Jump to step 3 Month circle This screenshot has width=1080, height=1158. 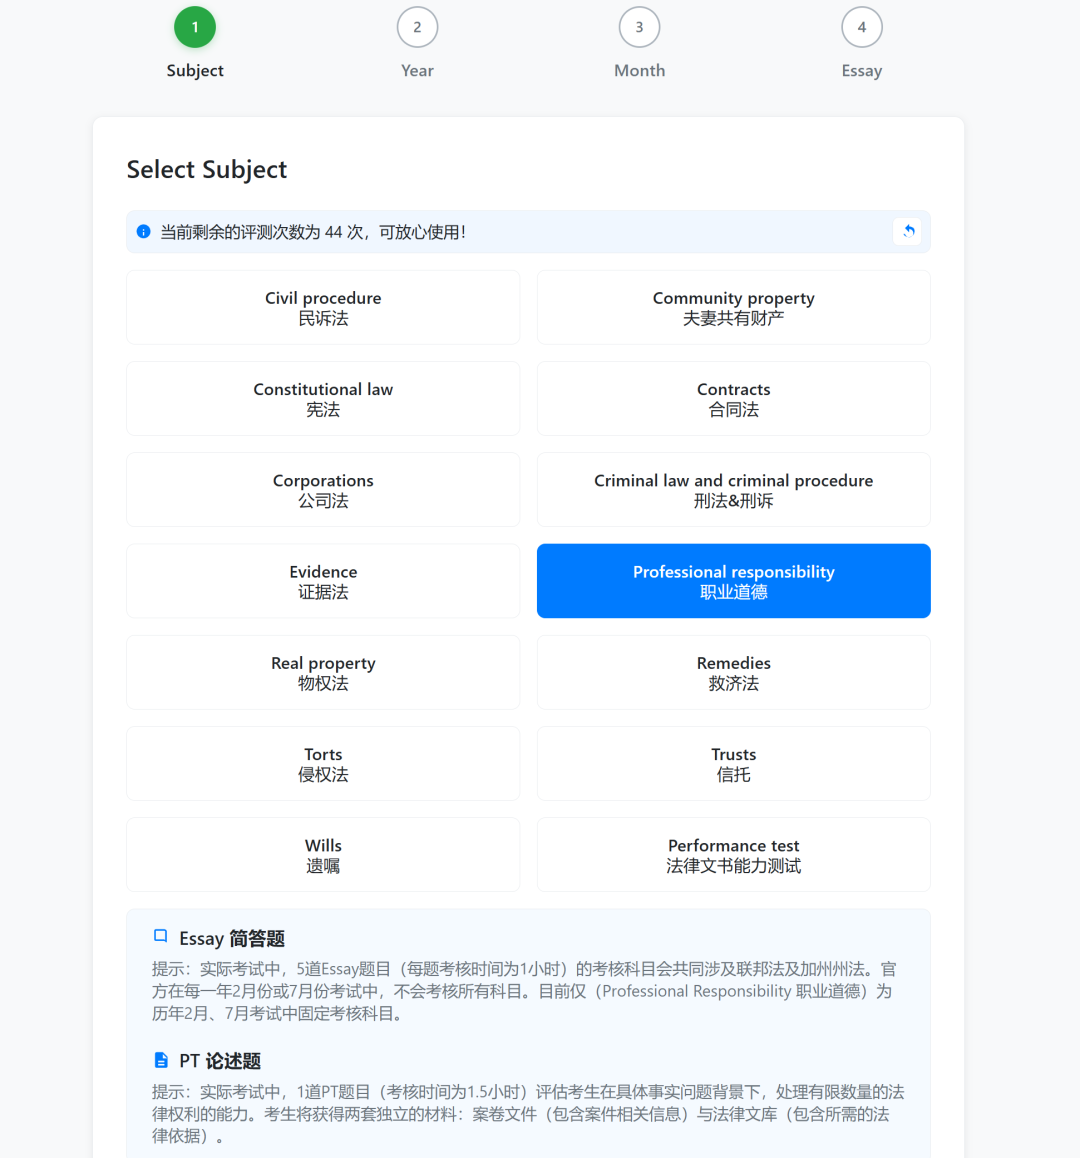640,27
